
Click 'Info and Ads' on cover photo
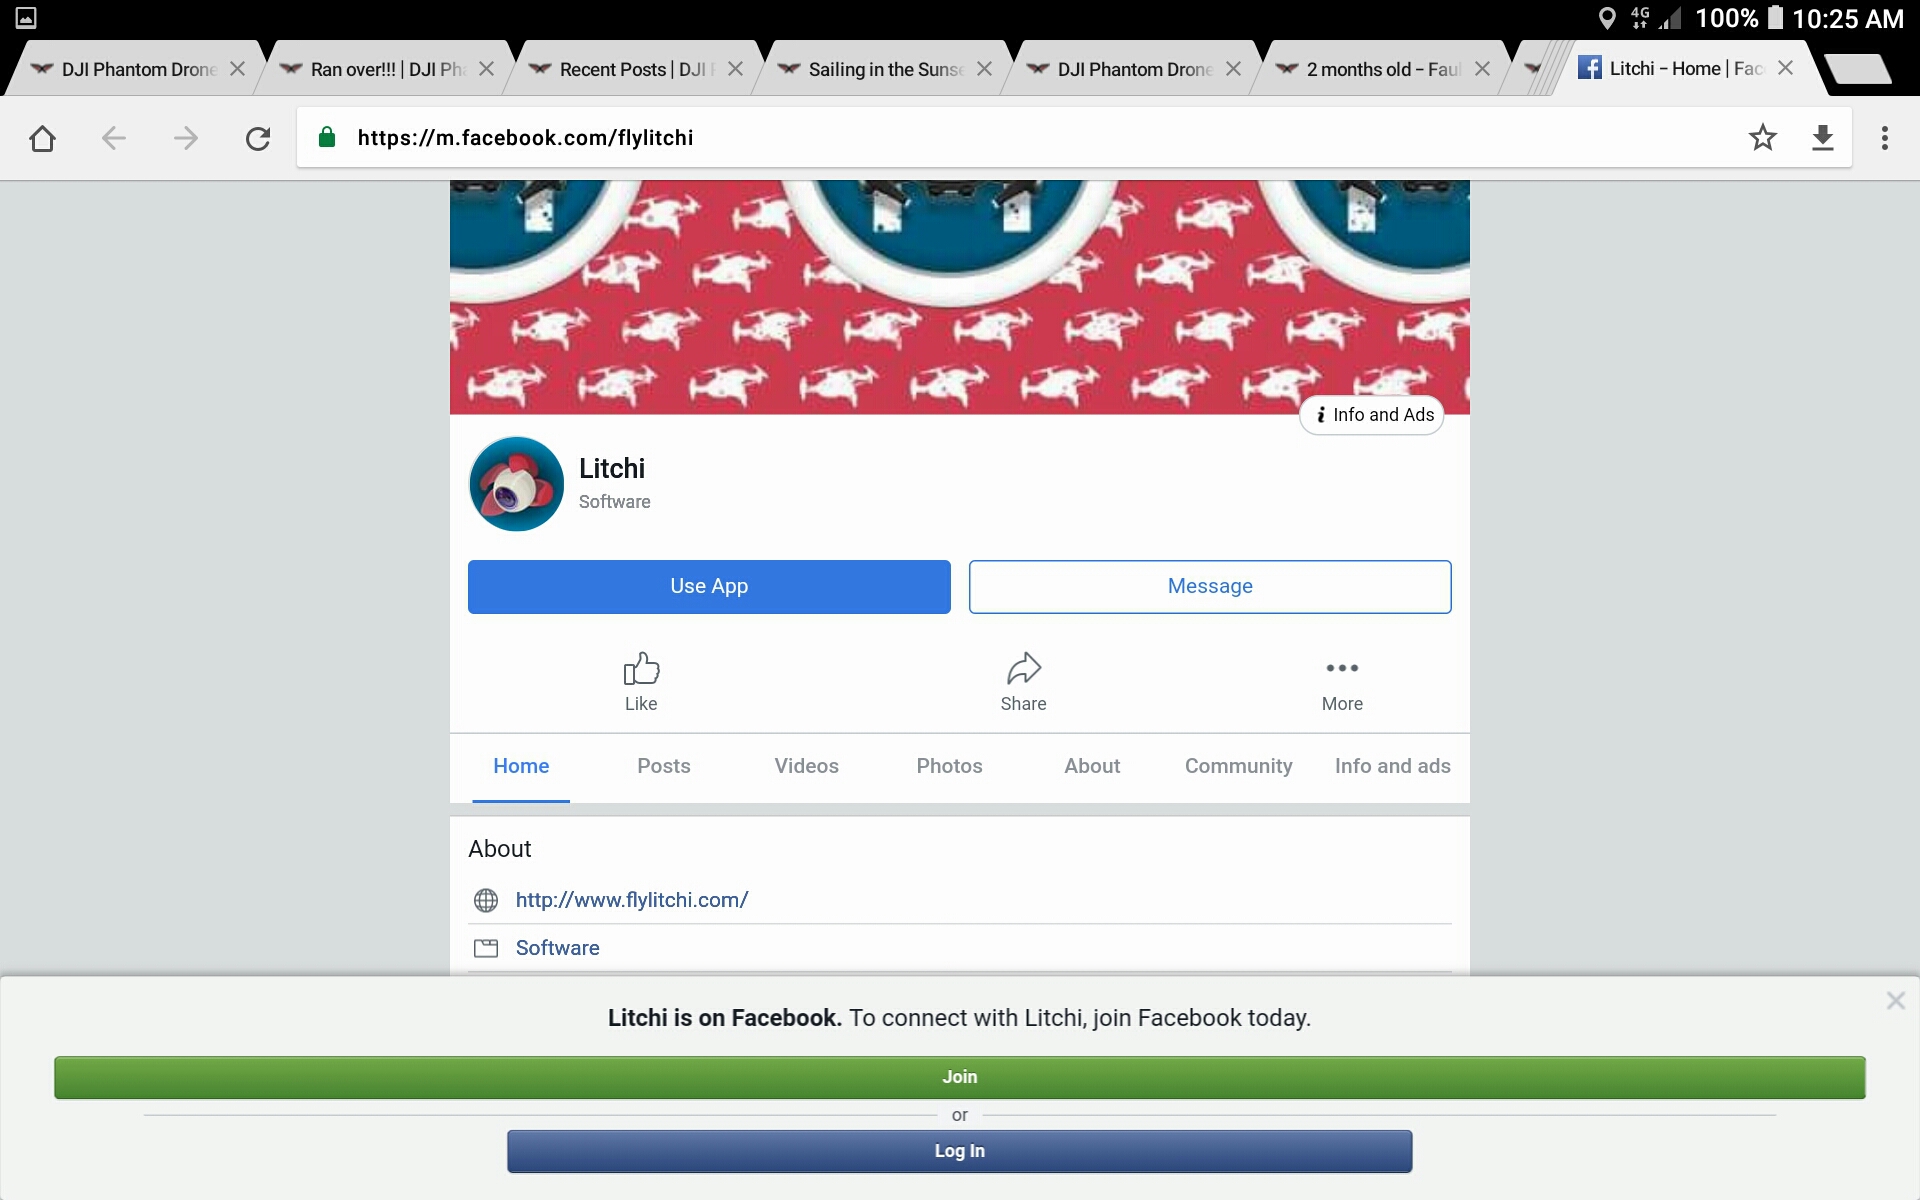pyautogui.click(x=1372, y=415)
